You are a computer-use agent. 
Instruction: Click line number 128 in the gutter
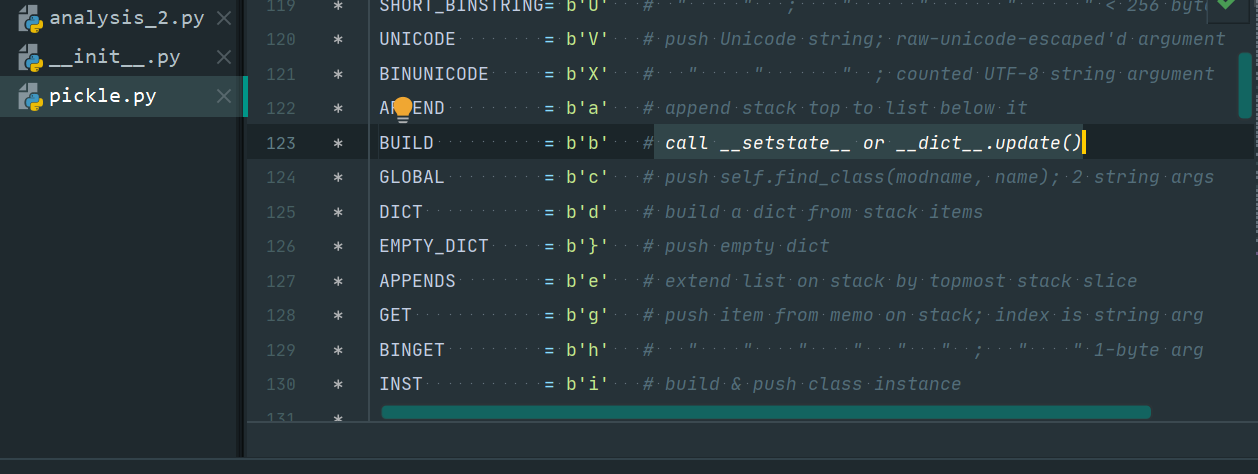pyautogui.click(x=281, y=315)
